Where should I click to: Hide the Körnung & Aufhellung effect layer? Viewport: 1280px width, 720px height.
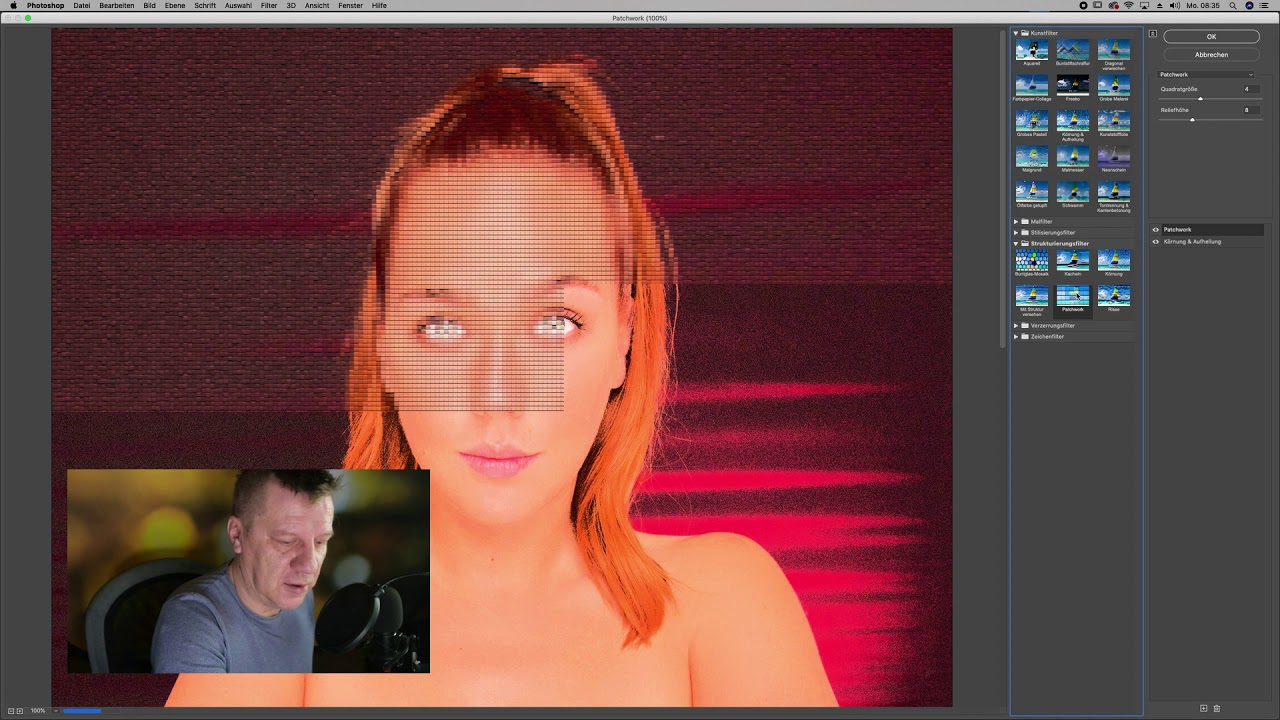[1156, 242]
